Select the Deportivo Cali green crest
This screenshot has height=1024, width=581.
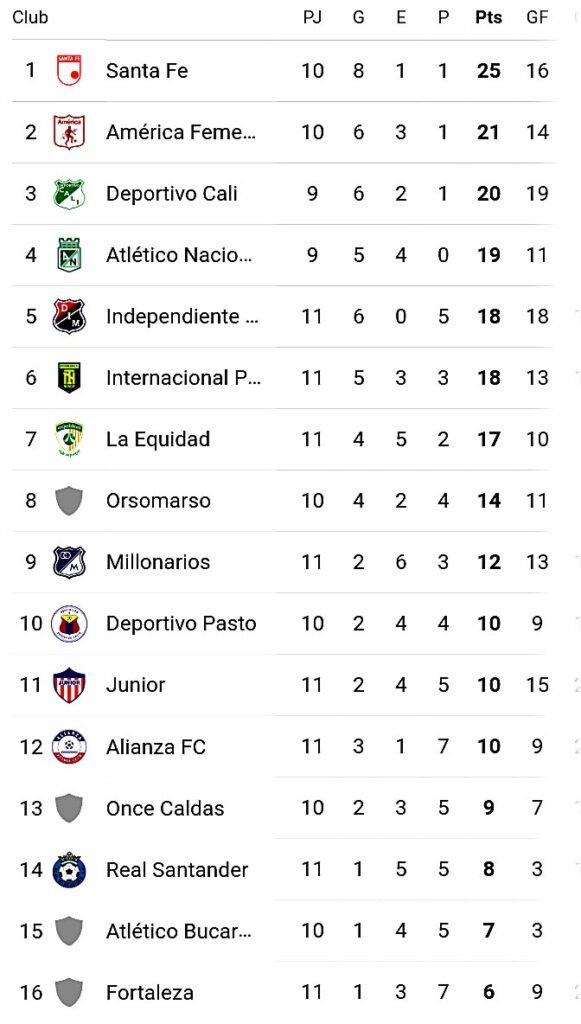(x=69, y=193)
